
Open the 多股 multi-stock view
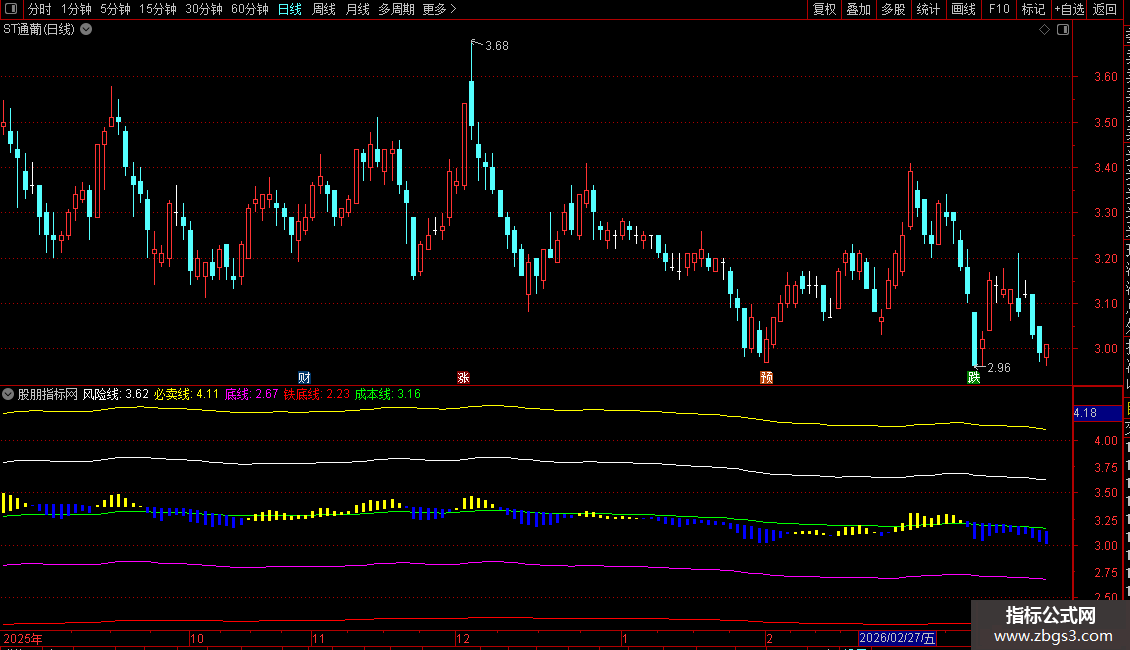(x=893, y=9)
